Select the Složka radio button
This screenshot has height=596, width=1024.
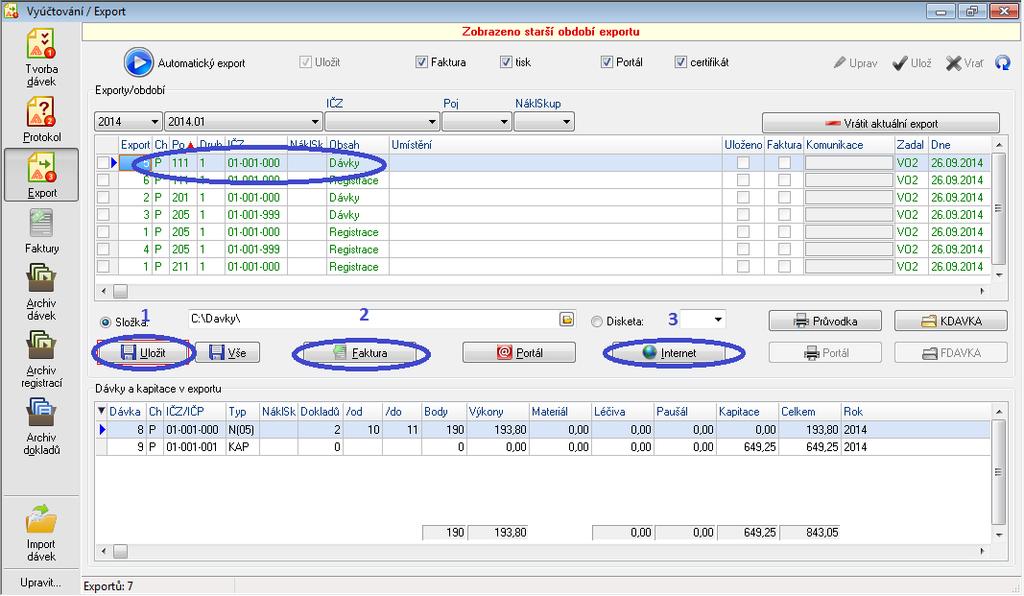[105, 322]
